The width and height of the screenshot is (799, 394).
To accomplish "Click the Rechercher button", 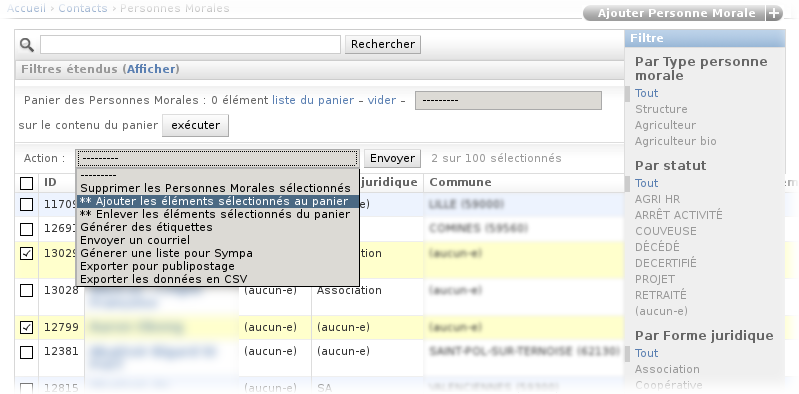I will pyautogui.click(x=383, y=44).
